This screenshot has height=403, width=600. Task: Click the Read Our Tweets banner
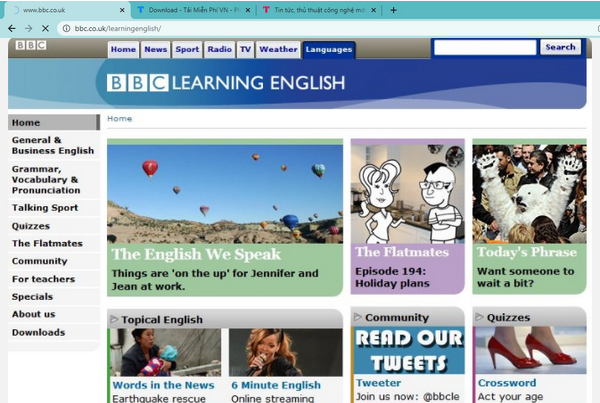409,350
